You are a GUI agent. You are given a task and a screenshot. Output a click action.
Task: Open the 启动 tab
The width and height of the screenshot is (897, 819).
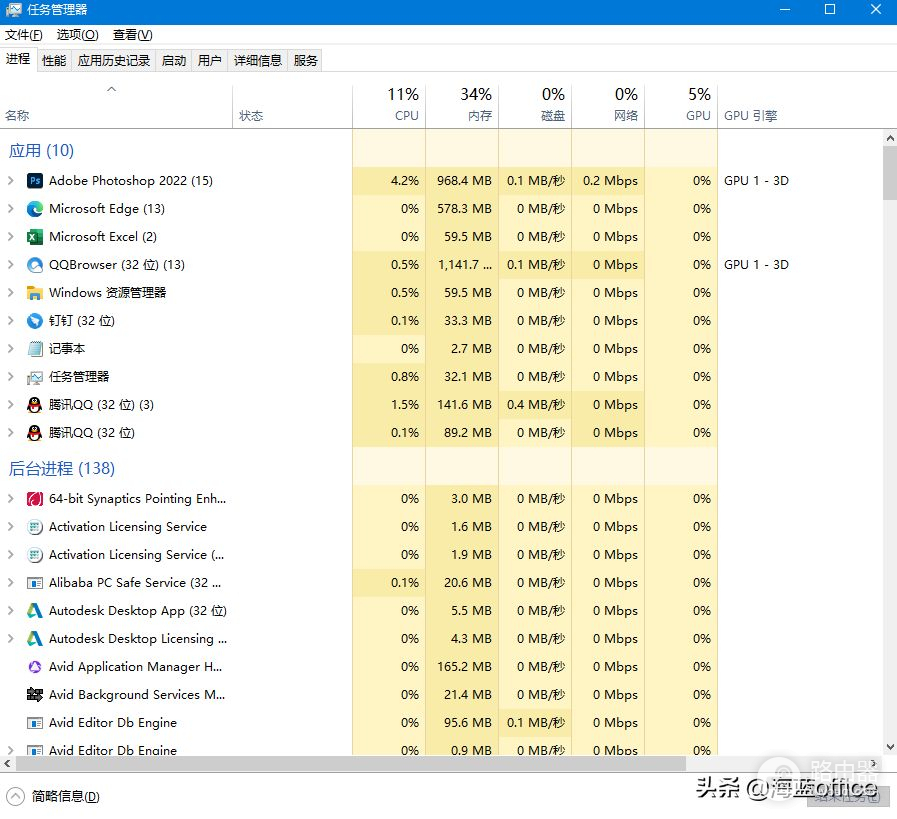click(174, 60)
